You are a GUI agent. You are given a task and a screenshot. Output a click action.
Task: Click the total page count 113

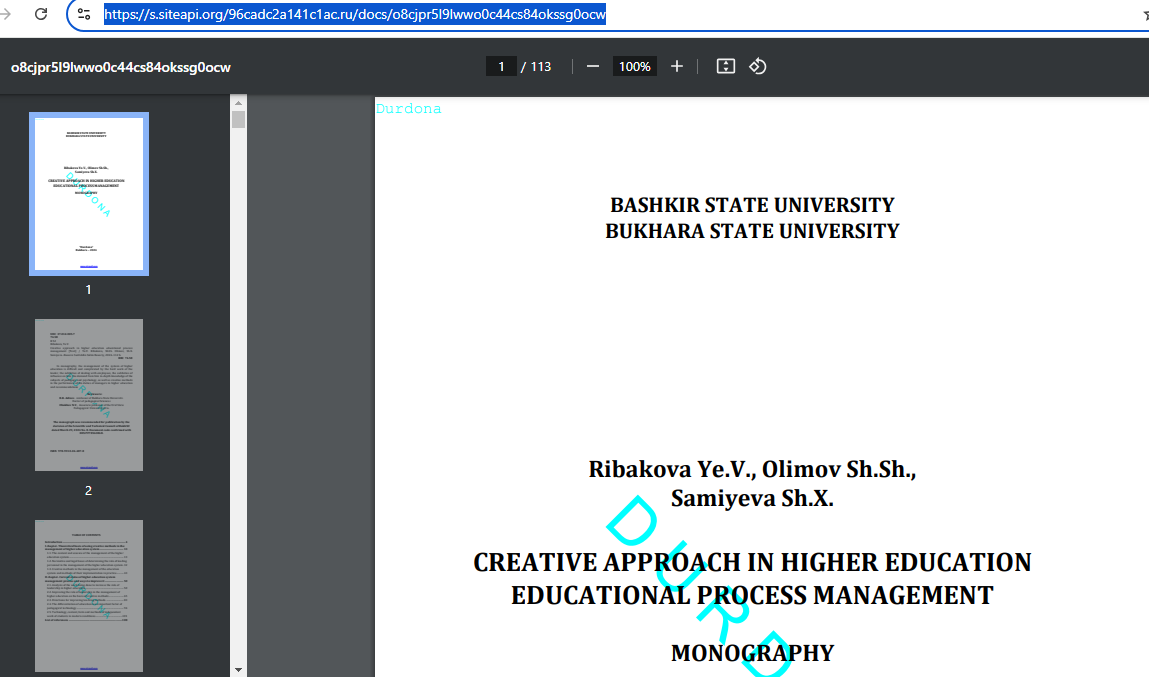541,67
